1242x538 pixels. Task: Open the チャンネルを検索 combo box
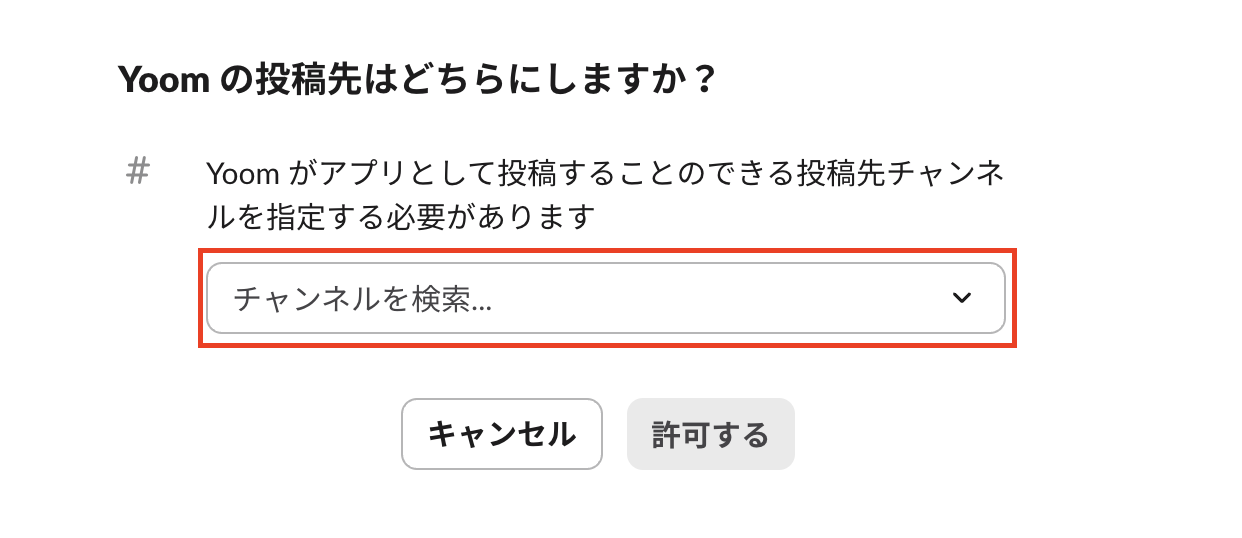click(x=605, y=298)
